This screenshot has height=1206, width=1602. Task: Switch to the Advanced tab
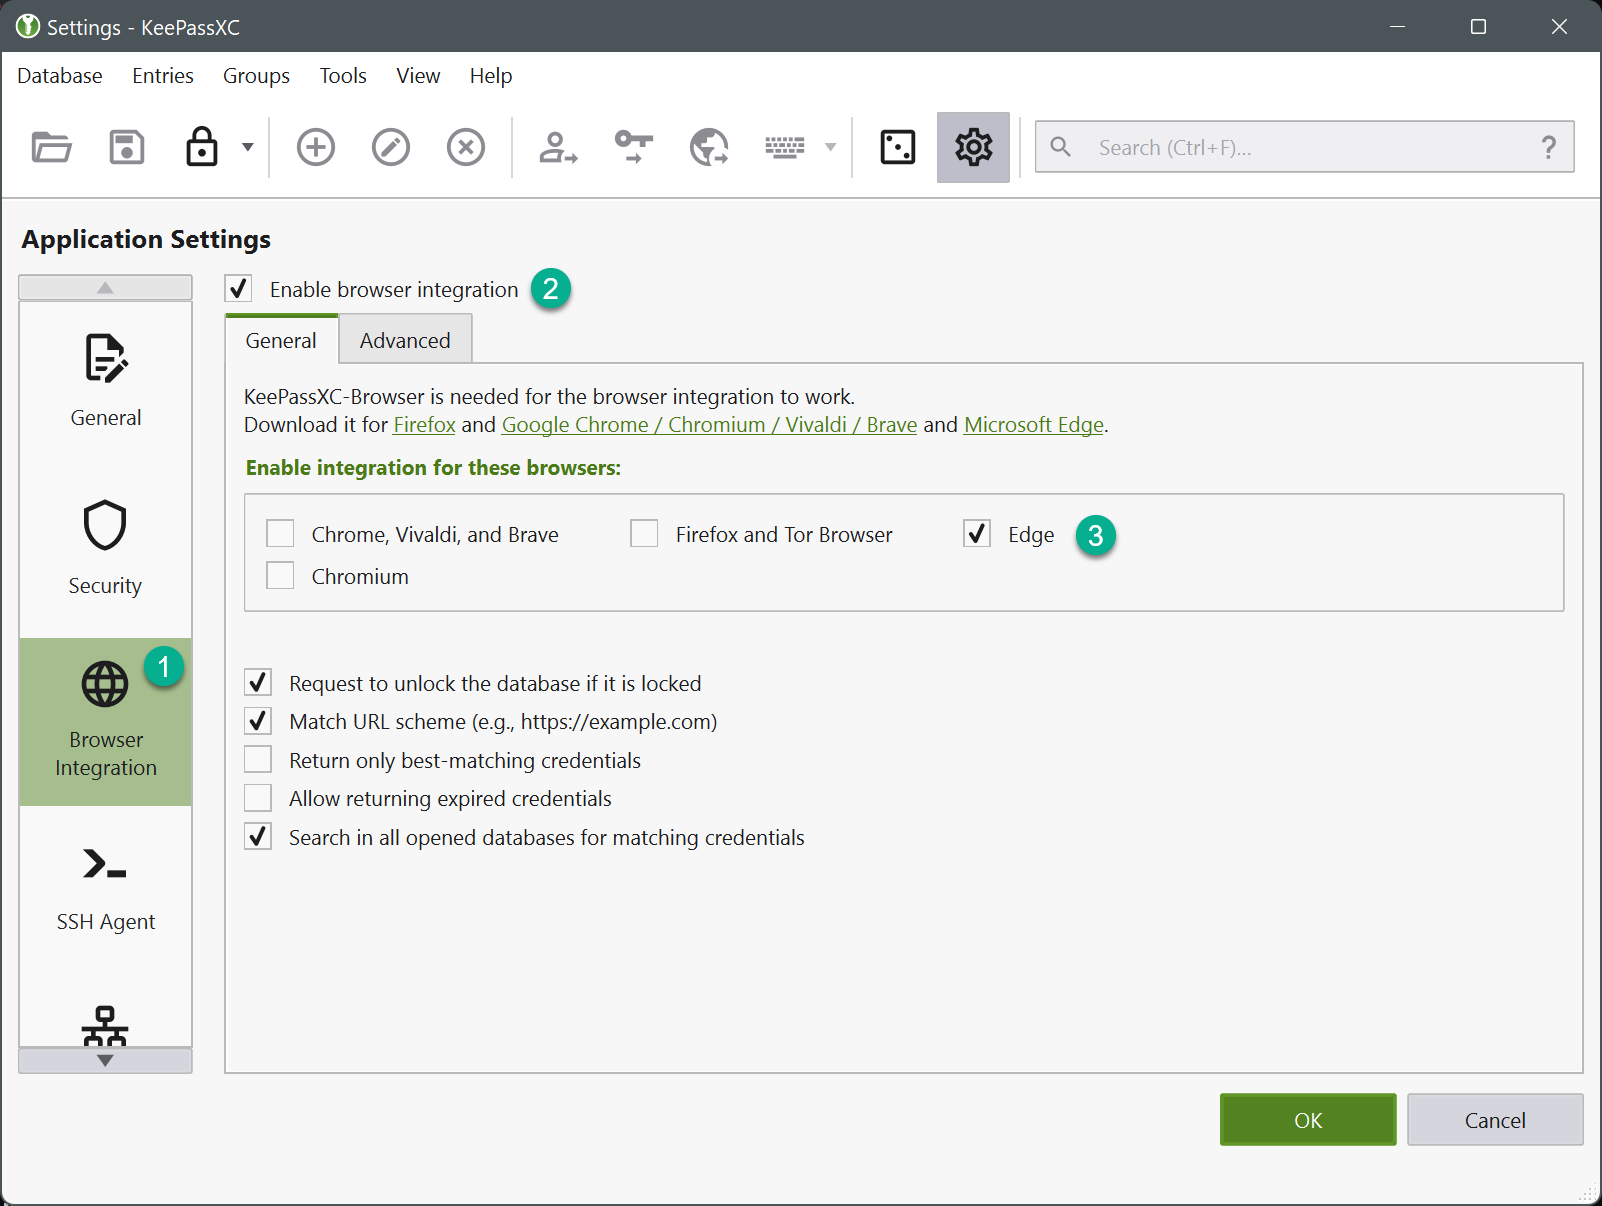[405, 340]
